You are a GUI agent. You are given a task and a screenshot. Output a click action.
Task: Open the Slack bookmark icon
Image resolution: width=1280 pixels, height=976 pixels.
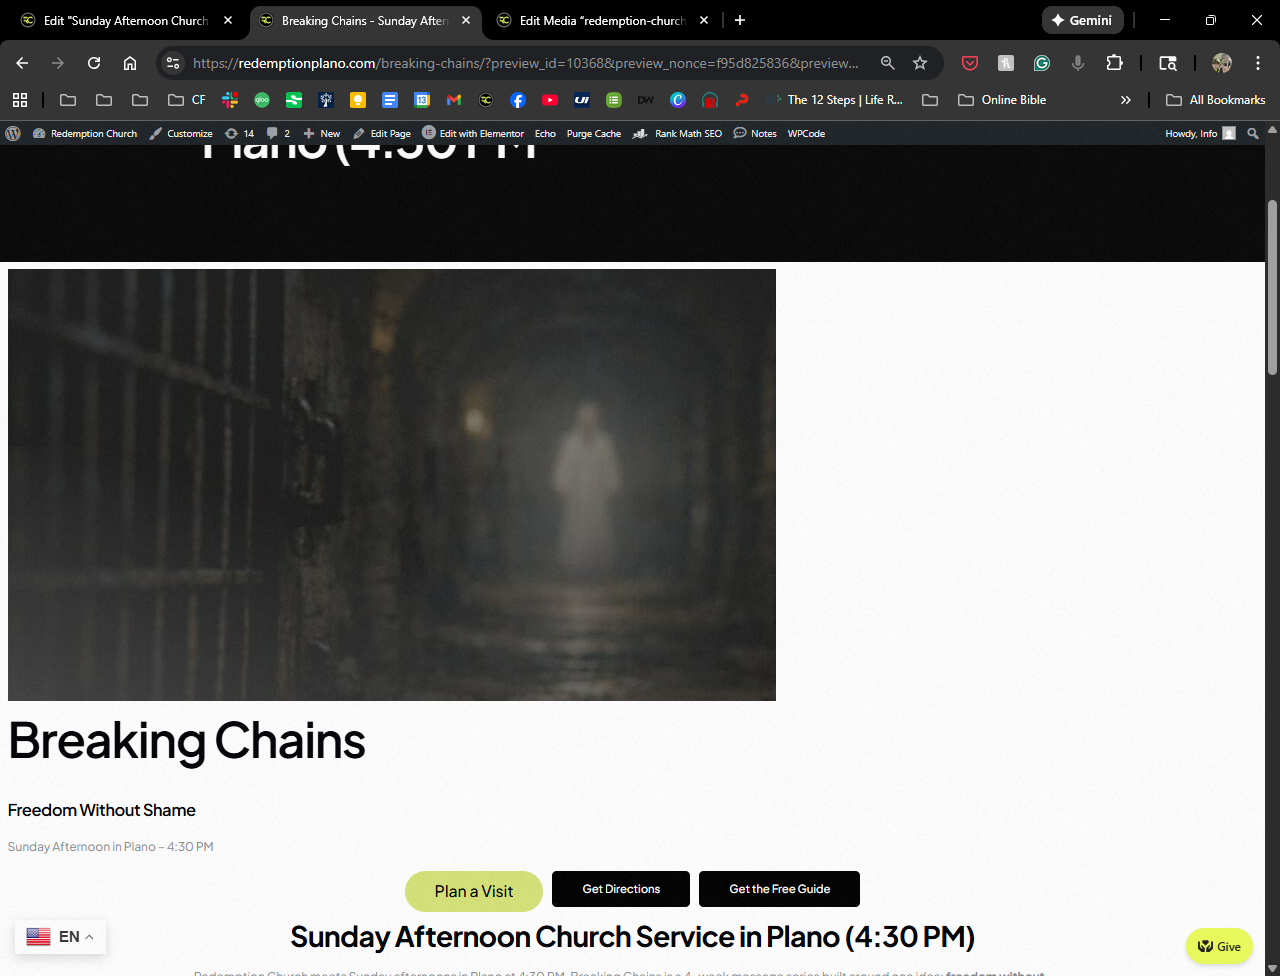pos(230,100)
